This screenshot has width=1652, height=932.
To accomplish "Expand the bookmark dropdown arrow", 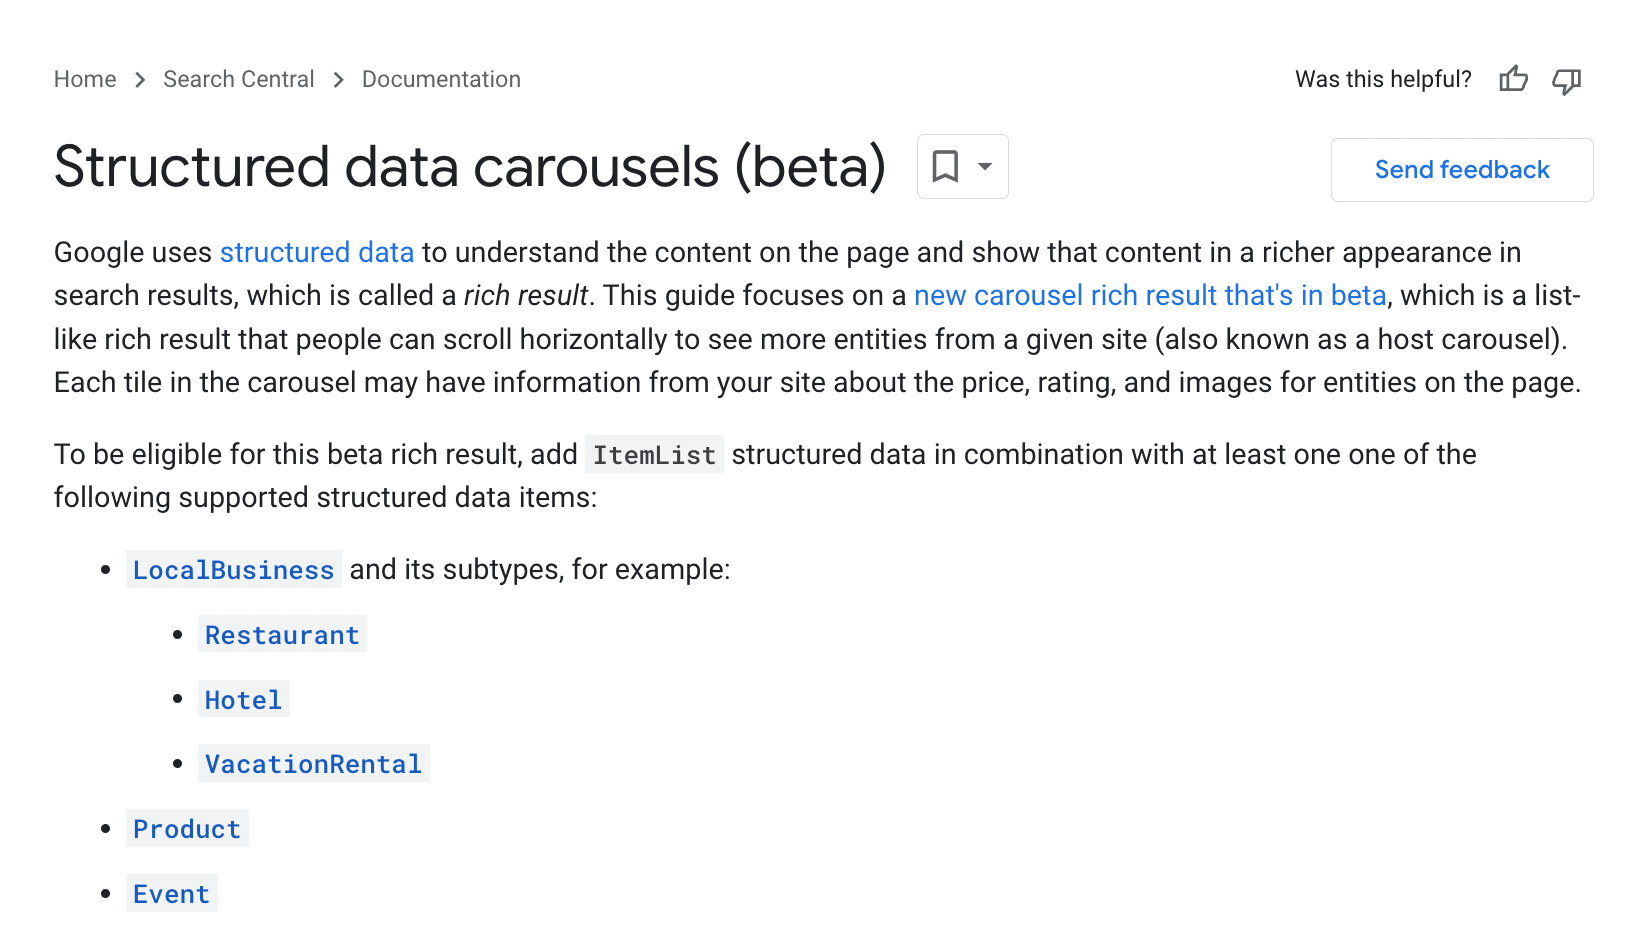I will (985, 166).
